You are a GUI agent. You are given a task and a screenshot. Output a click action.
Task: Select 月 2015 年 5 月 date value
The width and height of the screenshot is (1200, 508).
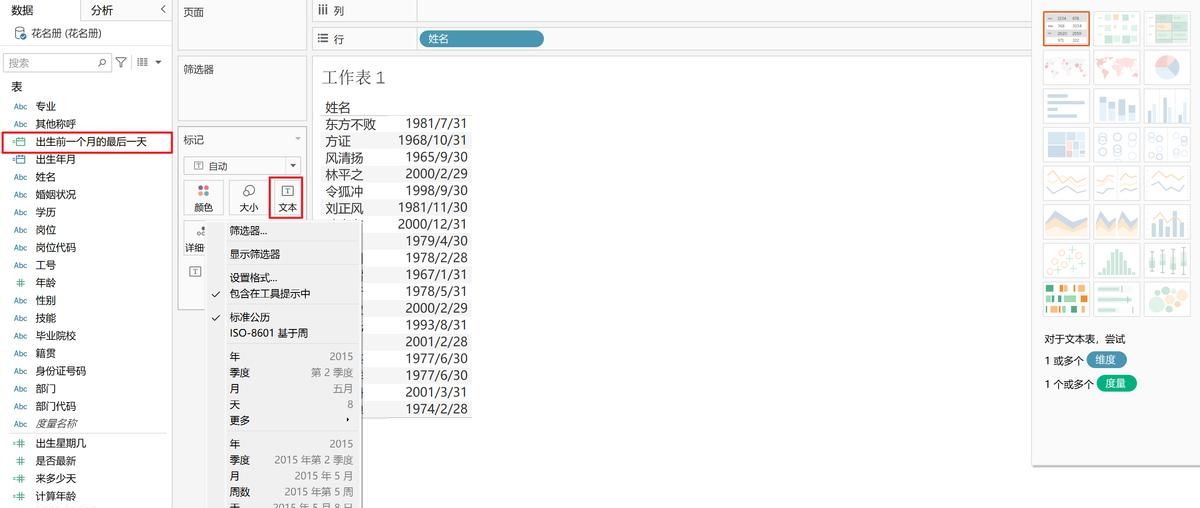point(283,476)
